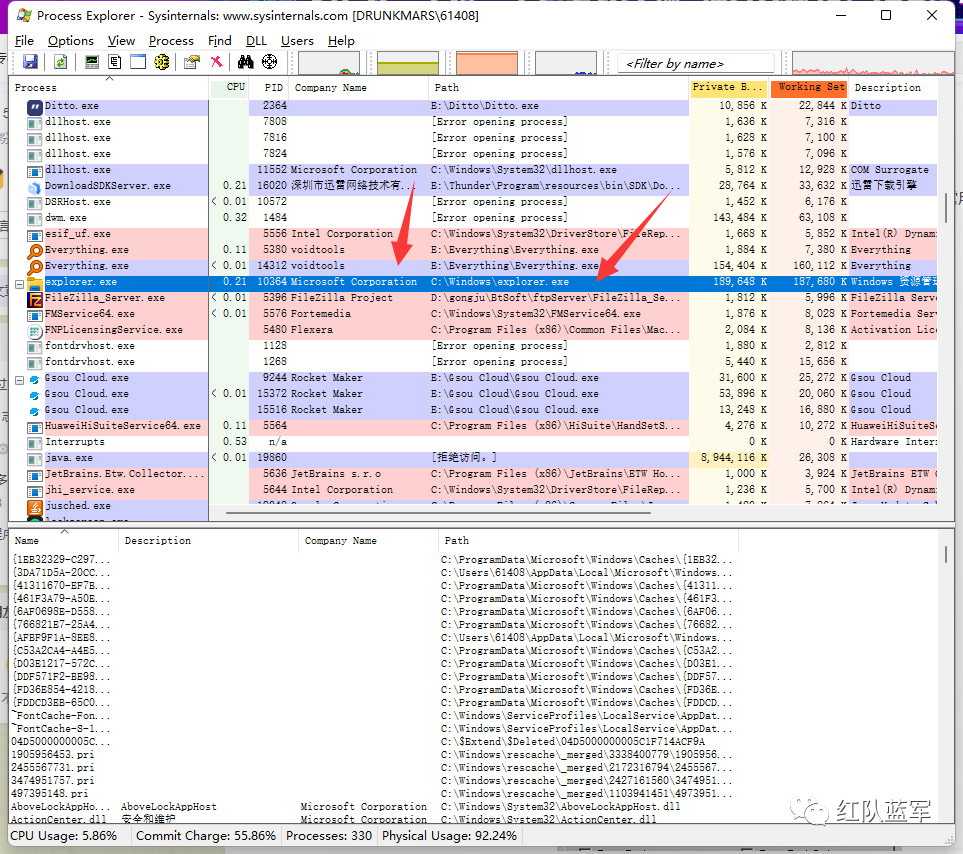Open the Options menu
Viewport: 963px width, 854px height.
click(x=71, y=41)
